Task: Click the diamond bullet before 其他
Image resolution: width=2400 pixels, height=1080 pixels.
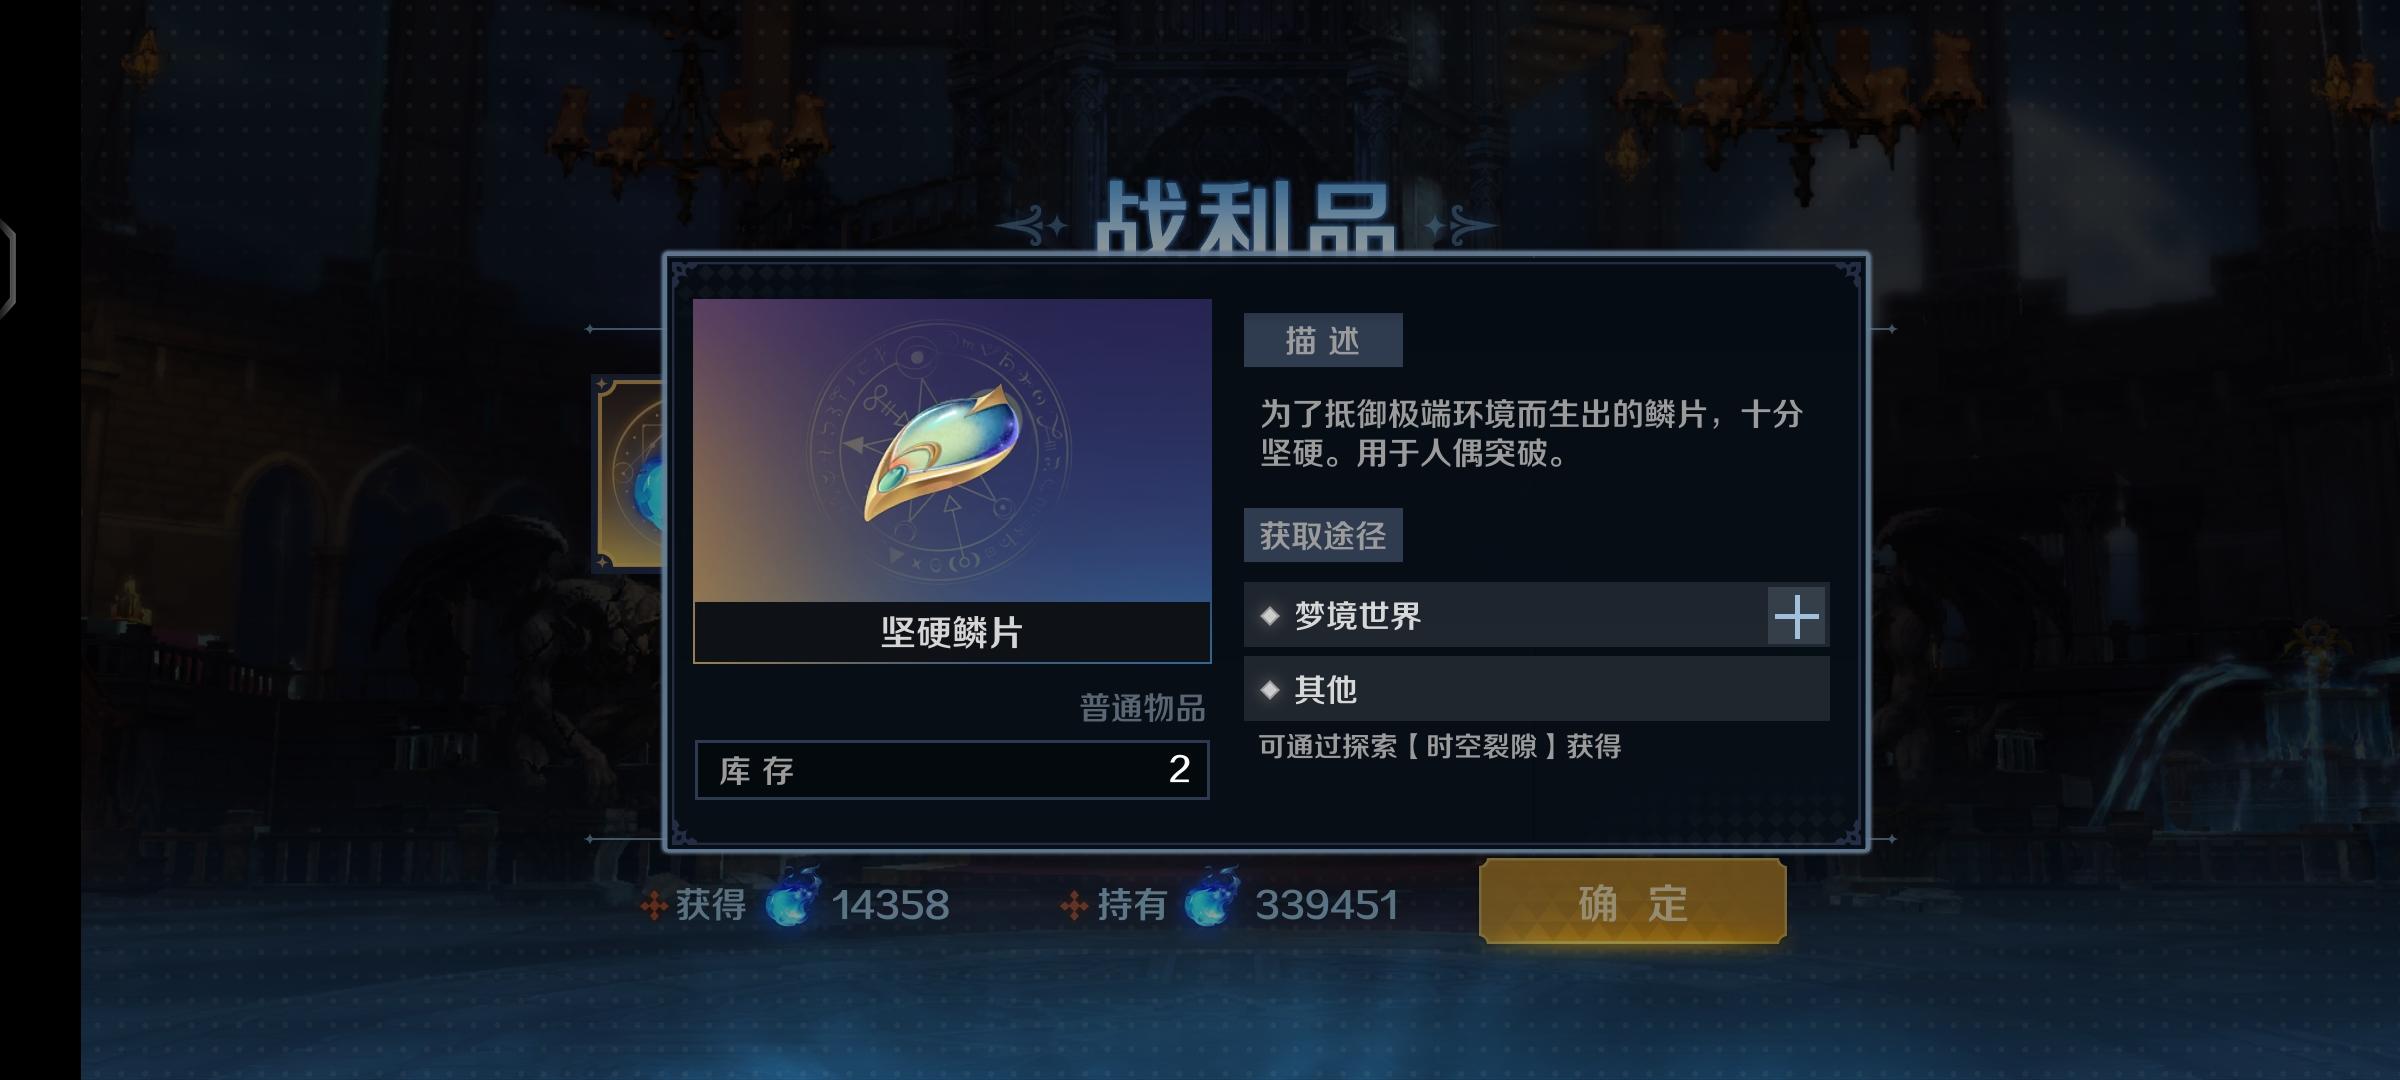Action: pyautogui.click(x=1270, y=690)
